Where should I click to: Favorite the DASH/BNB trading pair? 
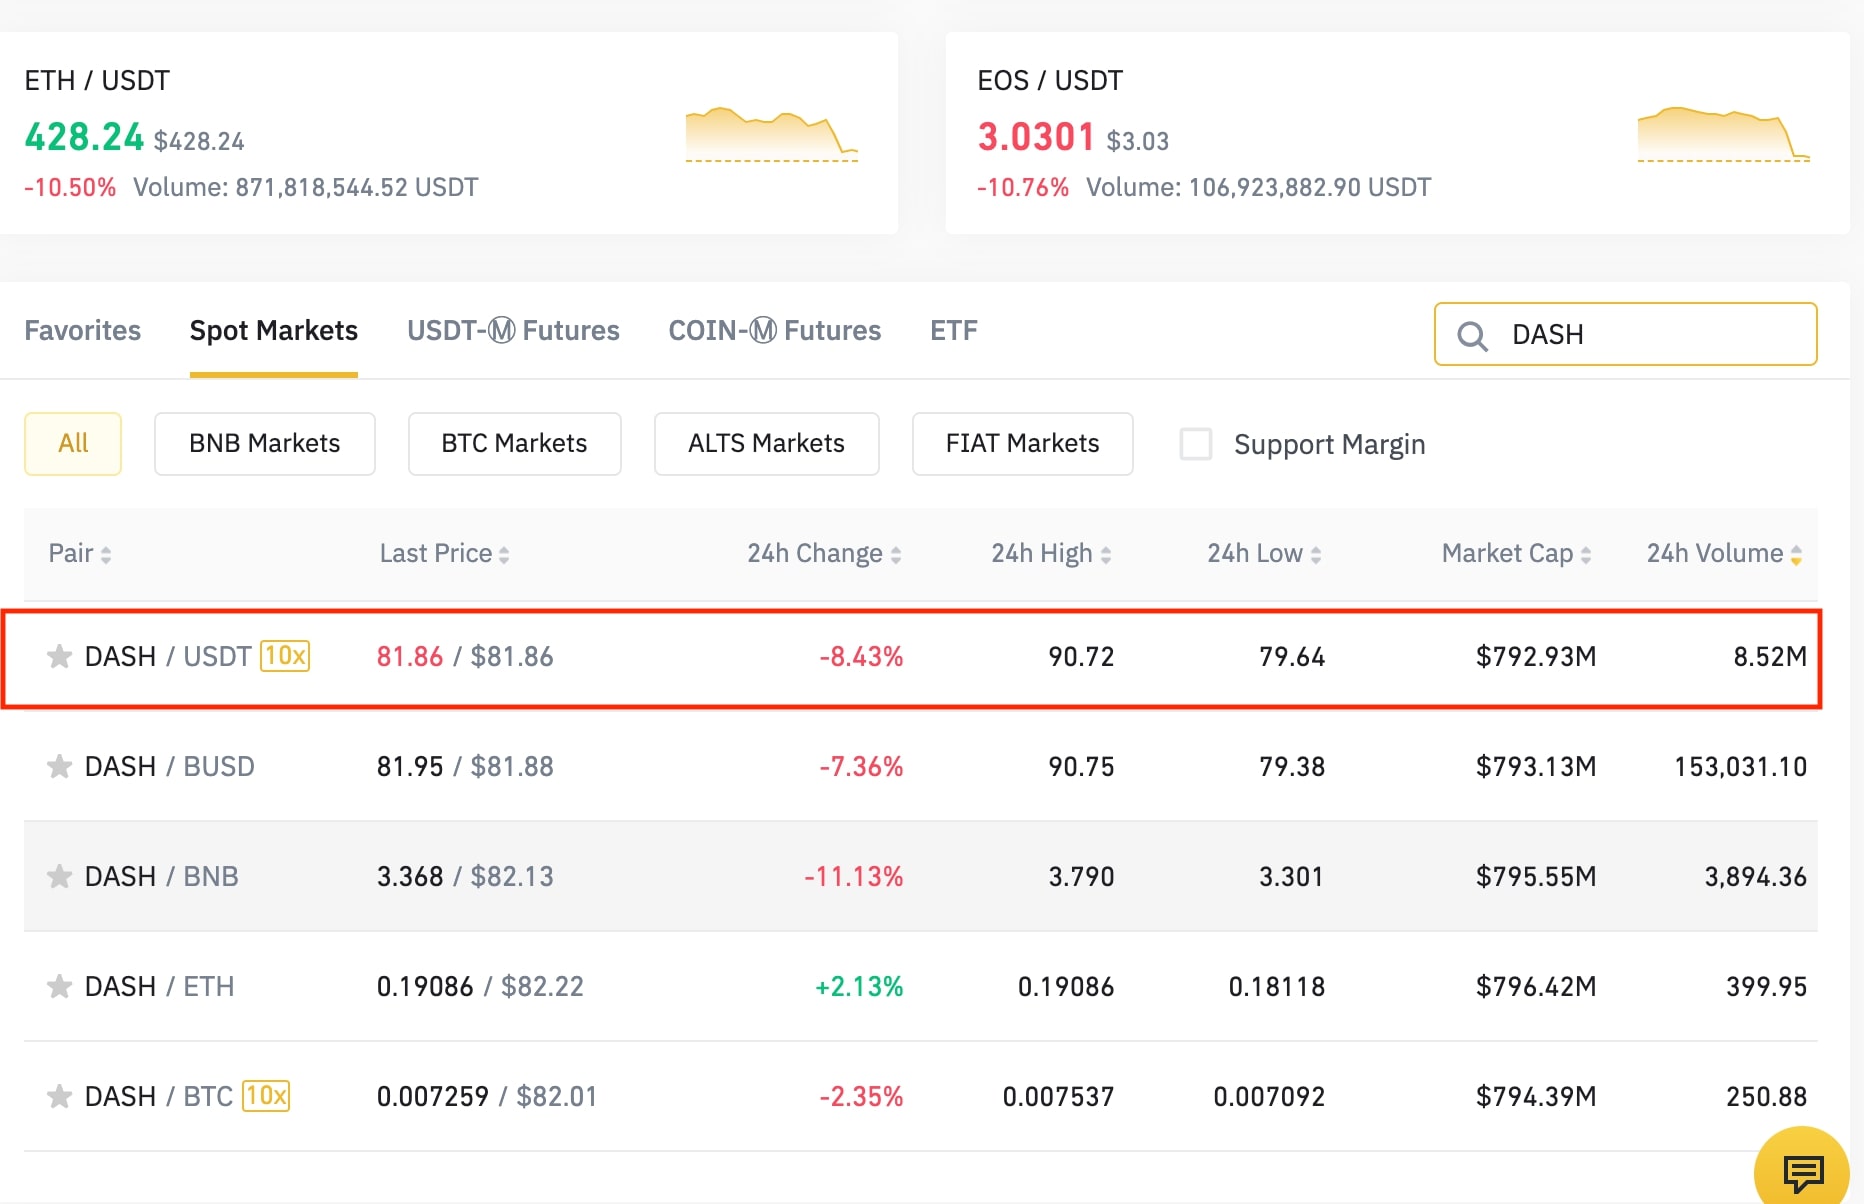click(x=59, y=877)
